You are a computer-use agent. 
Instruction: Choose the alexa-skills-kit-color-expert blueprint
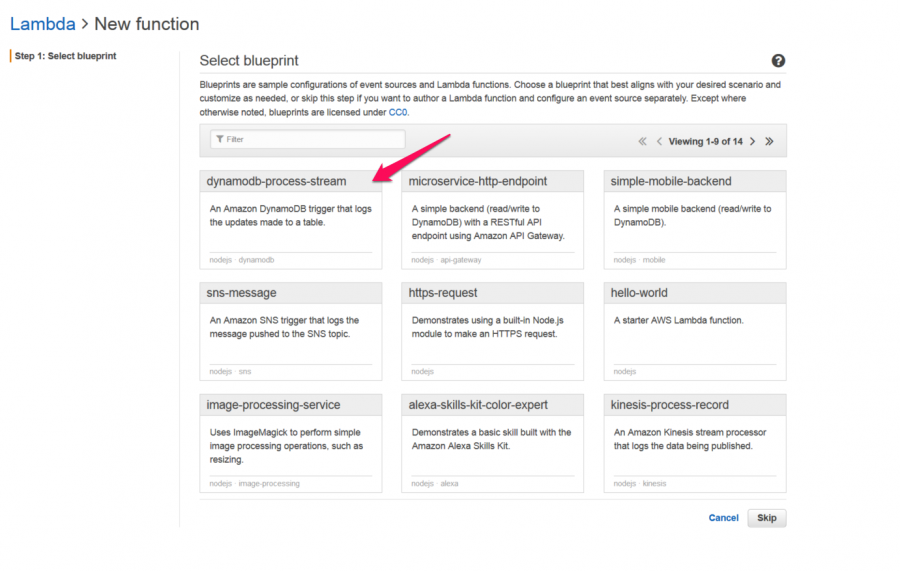pos(492,443)
